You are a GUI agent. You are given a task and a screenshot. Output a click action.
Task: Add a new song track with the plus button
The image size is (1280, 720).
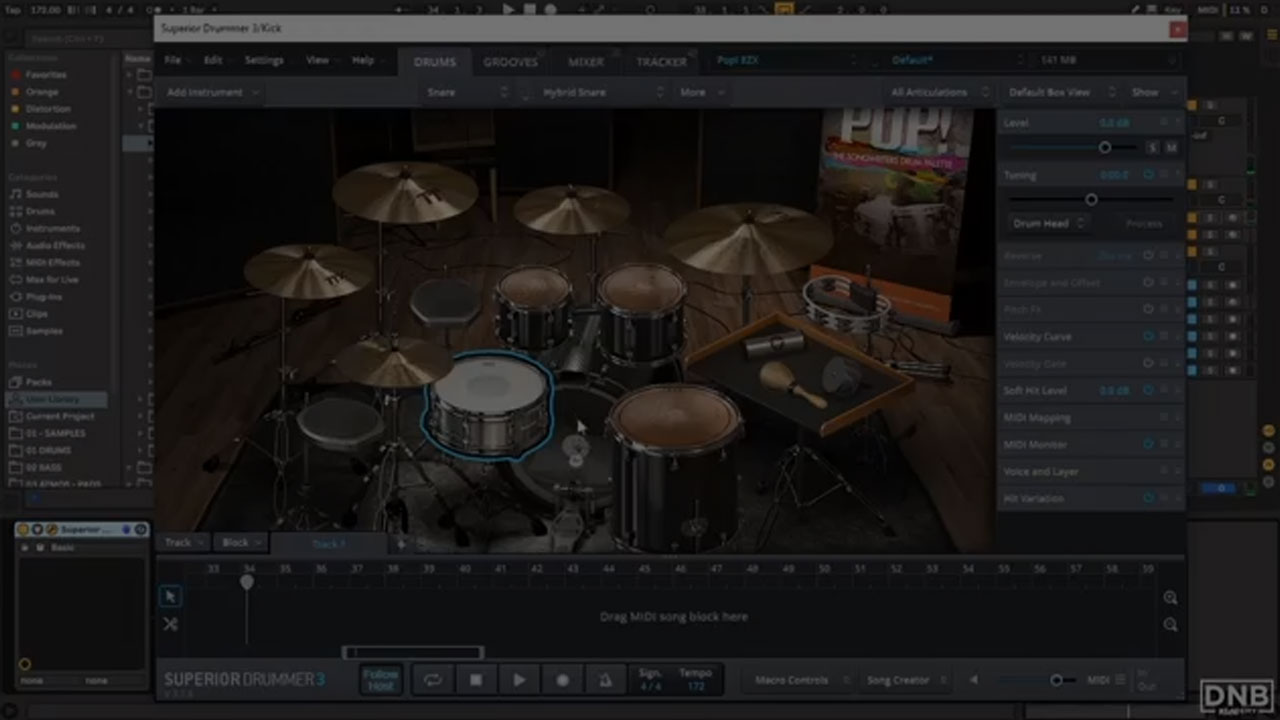pos(401,544)
